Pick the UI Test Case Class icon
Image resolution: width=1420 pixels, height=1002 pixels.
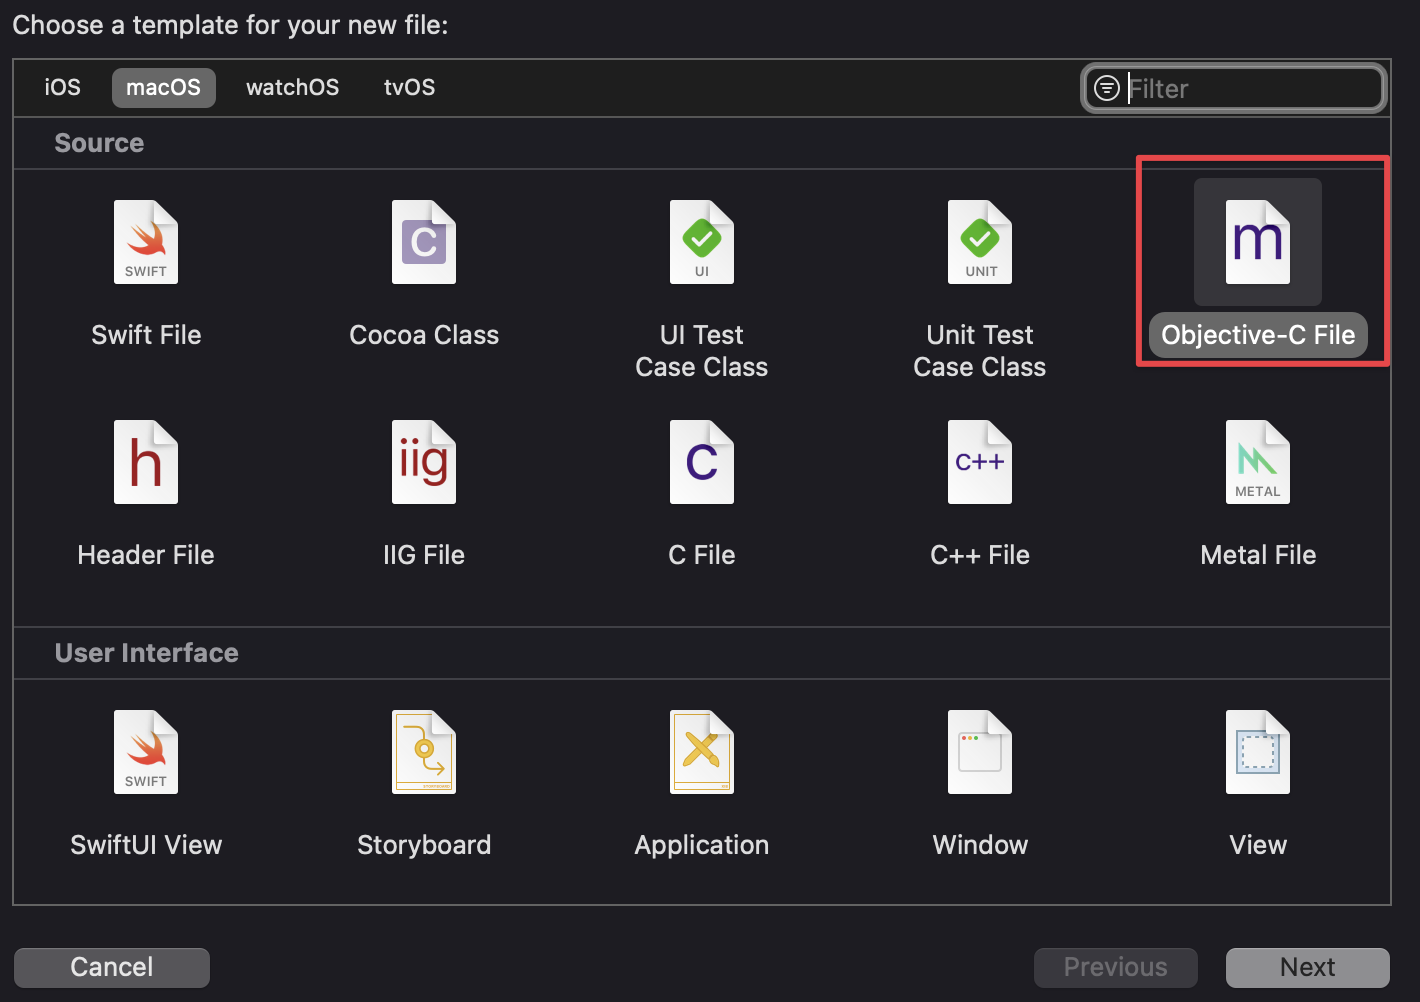click(x=702, y=242)
